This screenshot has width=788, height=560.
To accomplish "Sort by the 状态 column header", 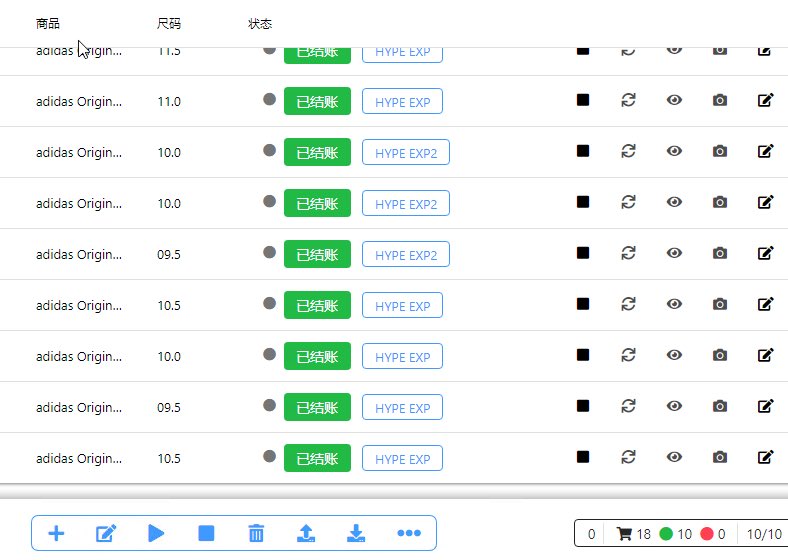I will (x=260, y=24).
